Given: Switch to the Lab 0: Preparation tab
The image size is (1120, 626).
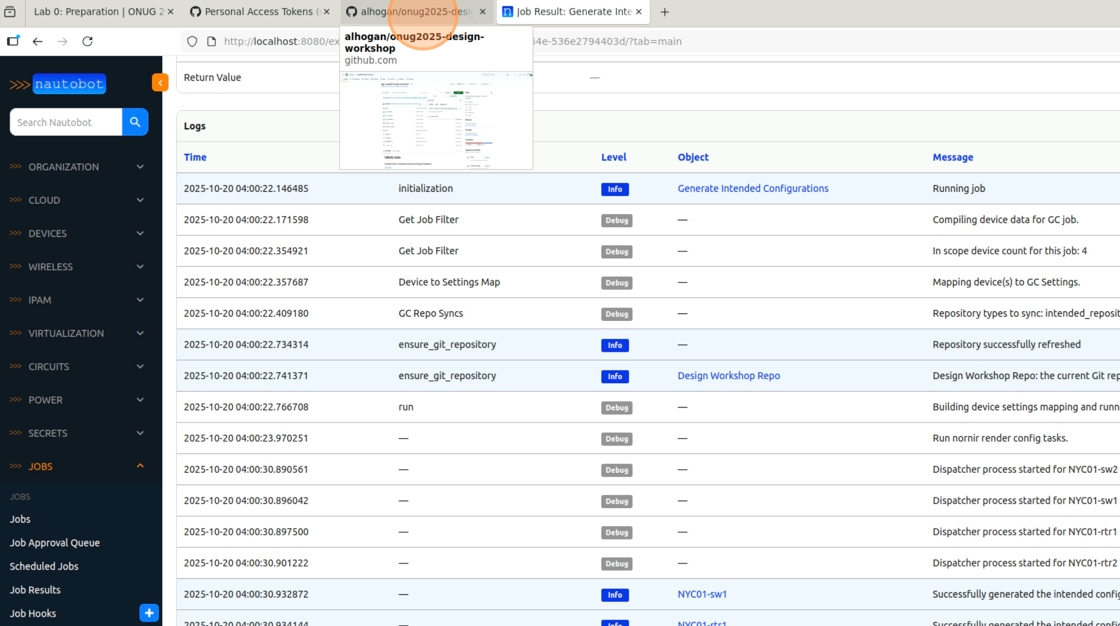Looking at the screenshot, I should pos(98,12).
